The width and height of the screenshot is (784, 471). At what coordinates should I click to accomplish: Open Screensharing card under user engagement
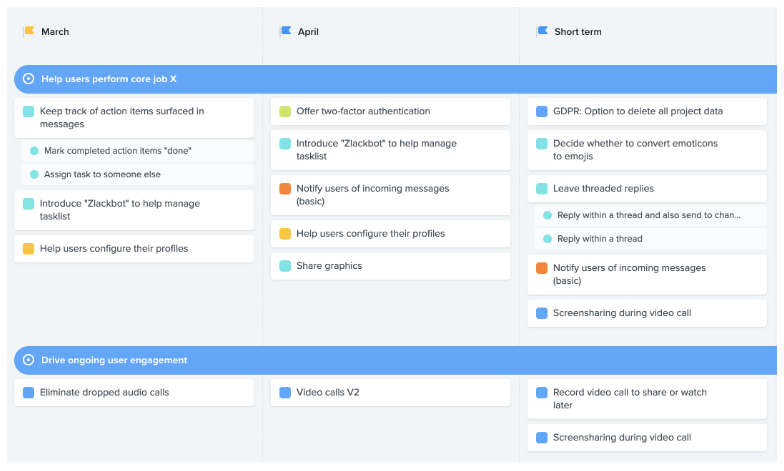coord(647,438)
